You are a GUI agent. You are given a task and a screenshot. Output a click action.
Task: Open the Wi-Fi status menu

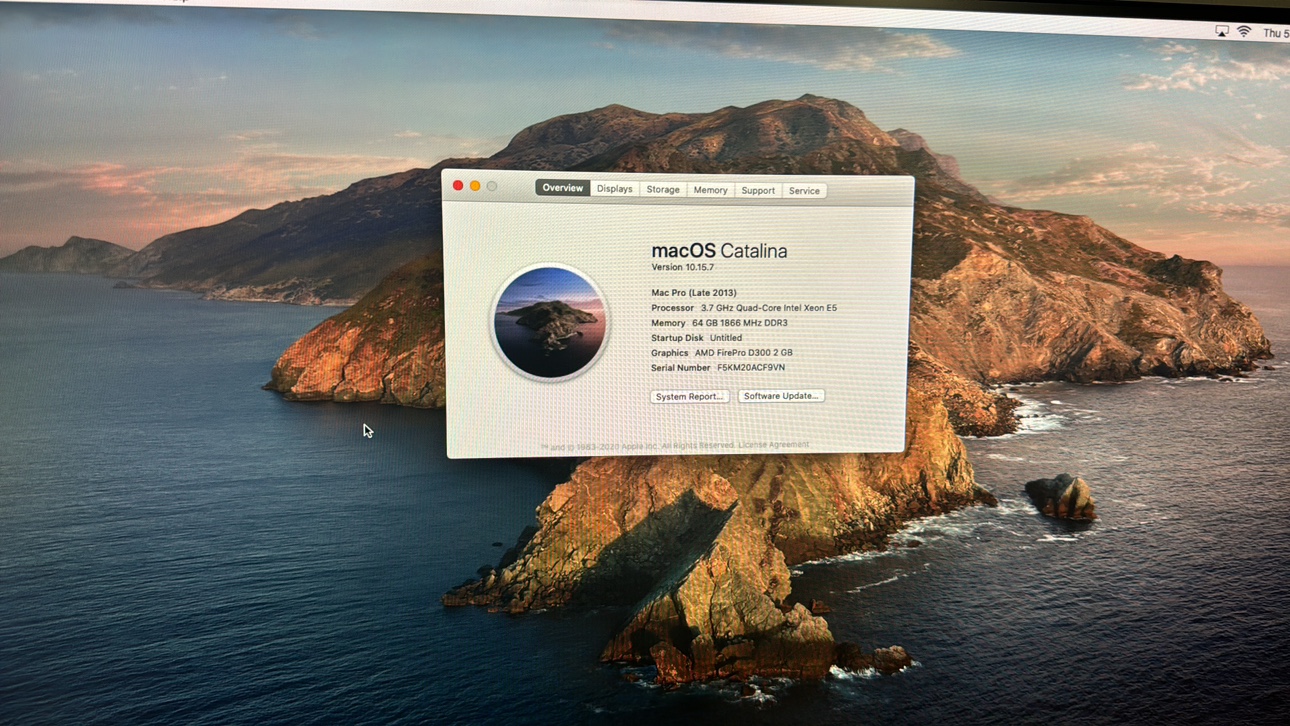[1244, 32]
